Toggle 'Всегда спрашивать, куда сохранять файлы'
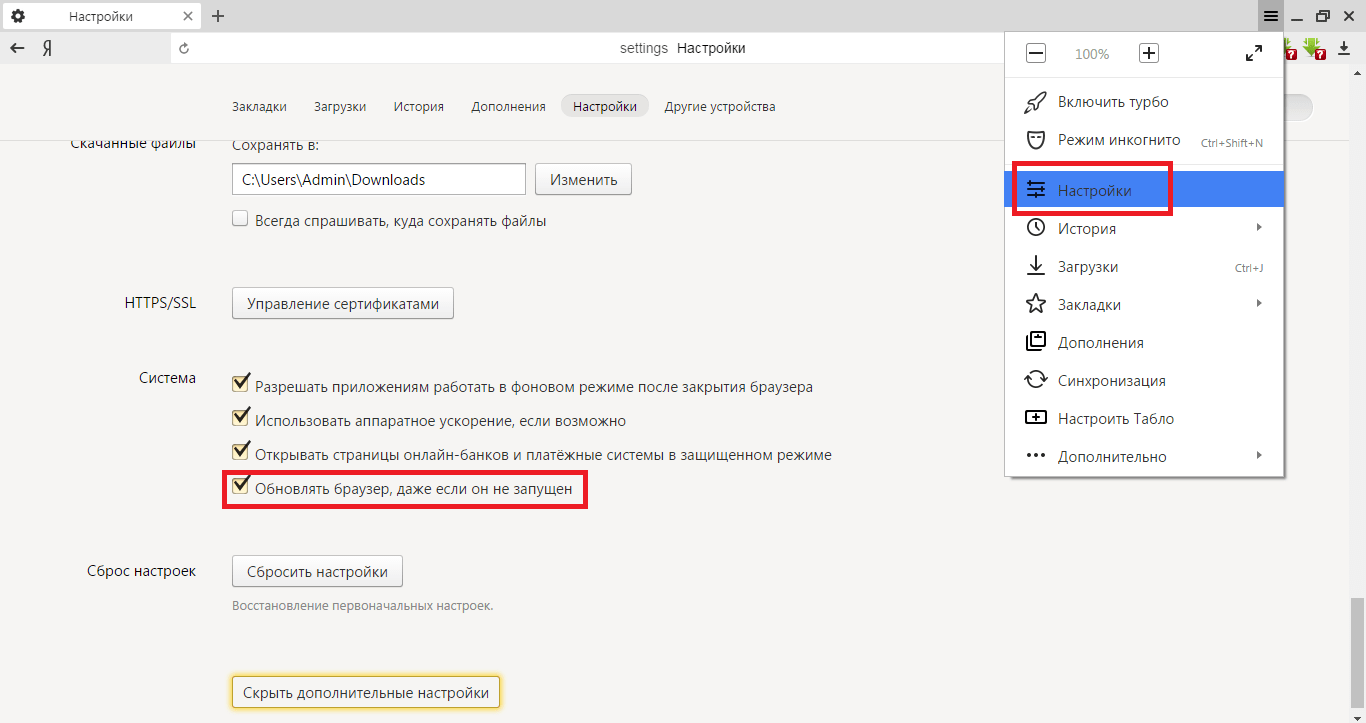The width and height of the screenshot is (1366, 723). pos(240,219)
